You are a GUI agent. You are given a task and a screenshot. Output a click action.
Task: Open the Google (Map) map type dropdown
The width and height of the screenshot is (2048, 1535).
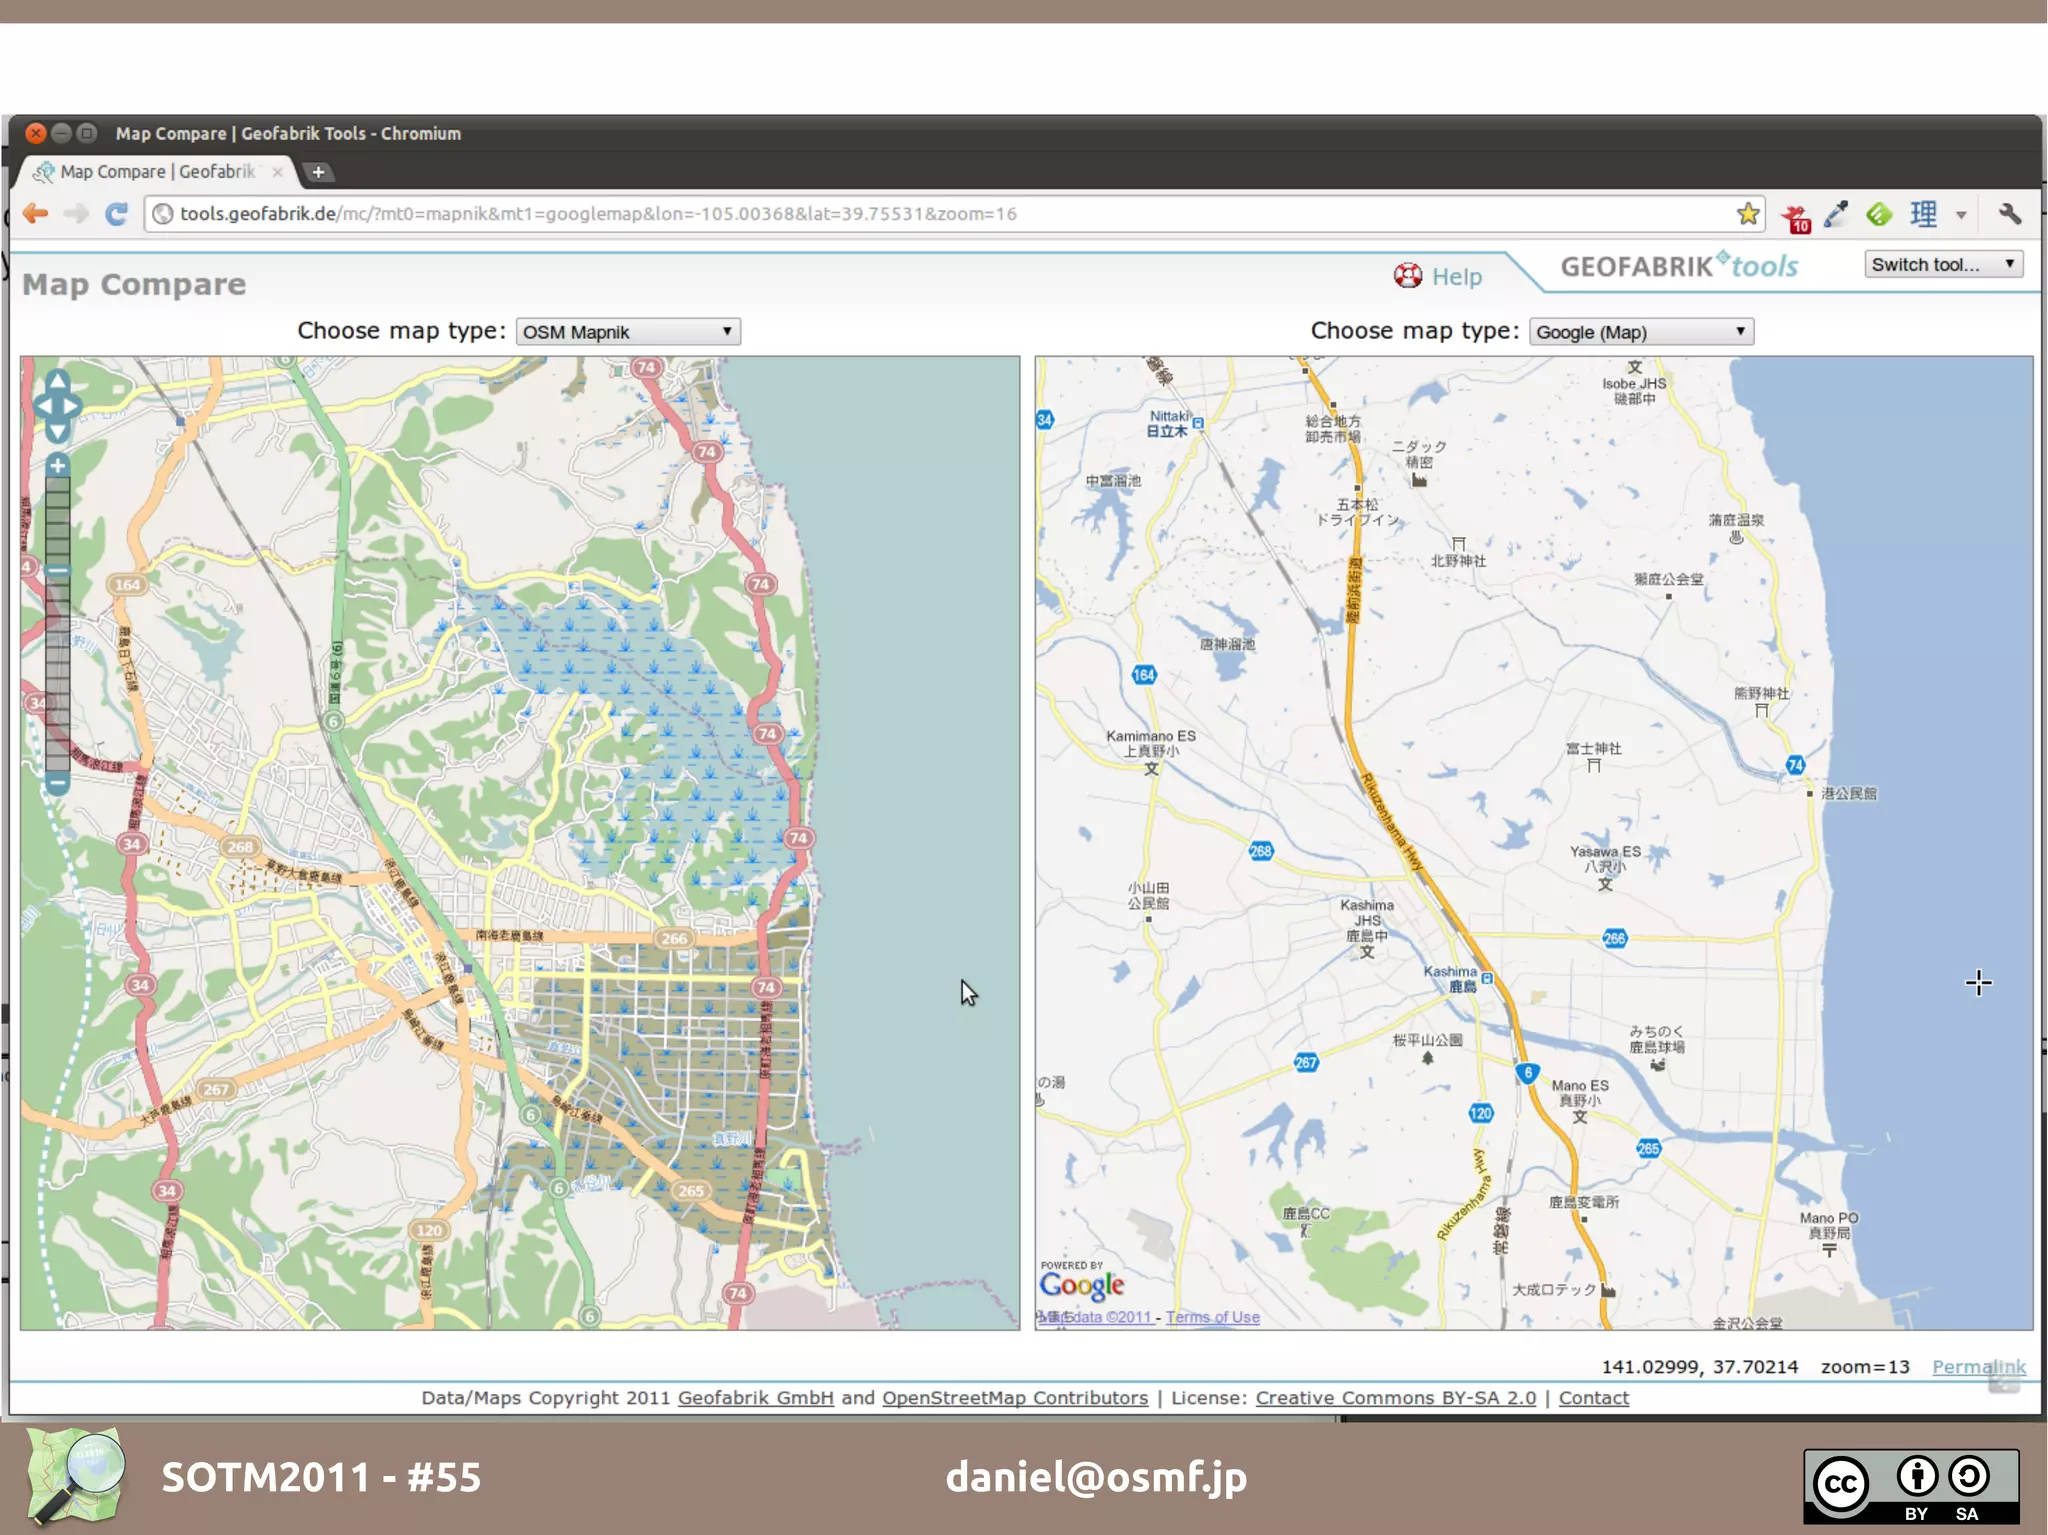coord(1641,331)
